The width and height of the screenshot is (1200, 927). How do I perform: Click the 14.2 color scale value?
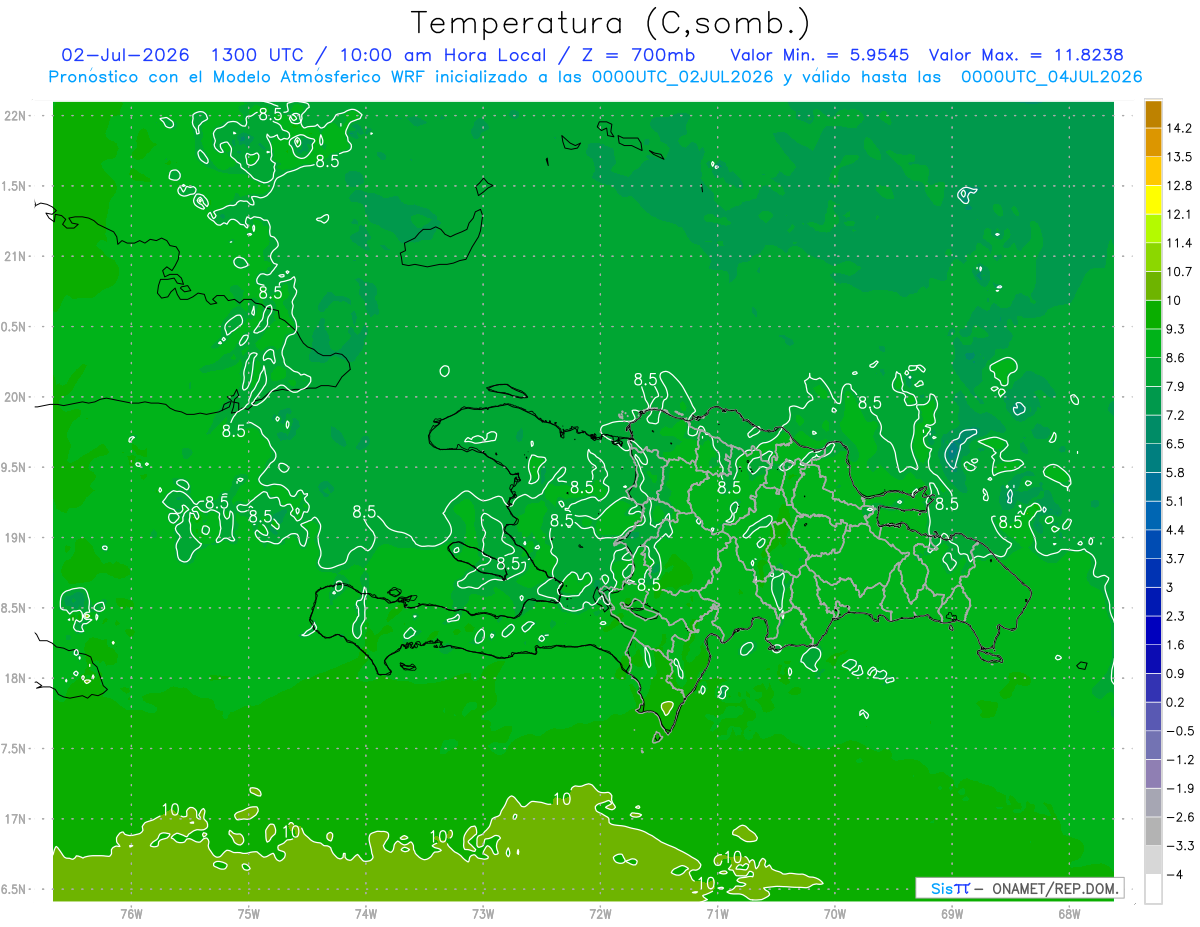(x=1179, y=128)
